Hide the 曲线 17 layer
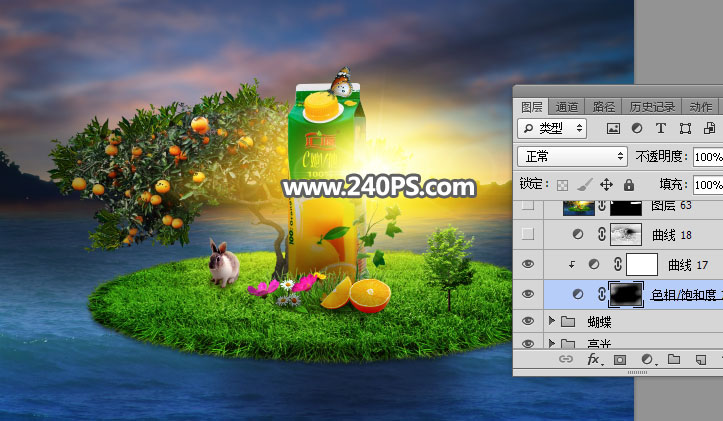This screenshot has height=421, width=723. [529, 264]
